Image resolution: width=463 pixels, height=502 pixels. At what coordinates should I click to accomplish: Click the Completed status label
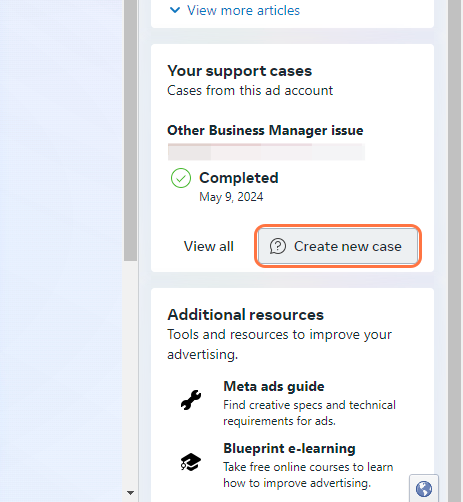point(239,178)
